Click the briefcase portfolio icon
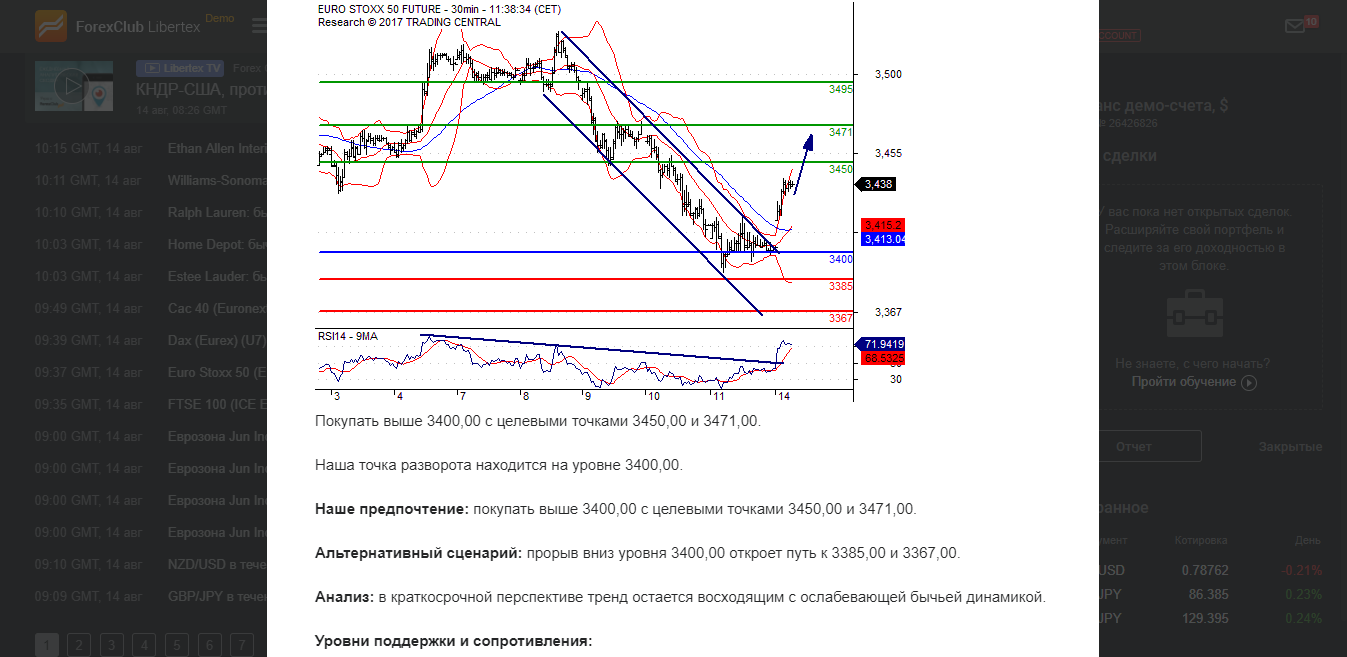Viewport: 1347px width, 657px height. click(1197, 316)
